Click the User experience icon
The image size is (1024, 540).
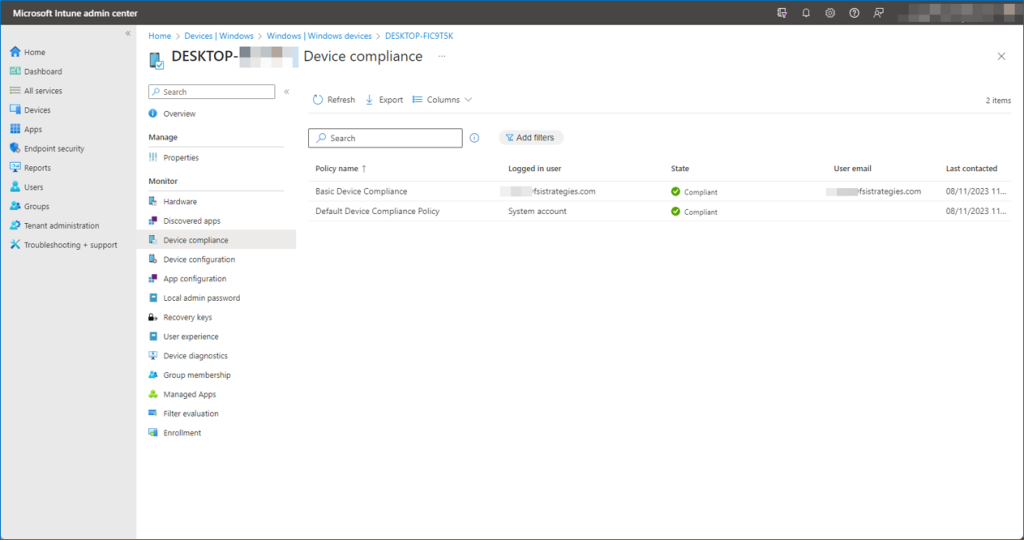click(153, 336)
